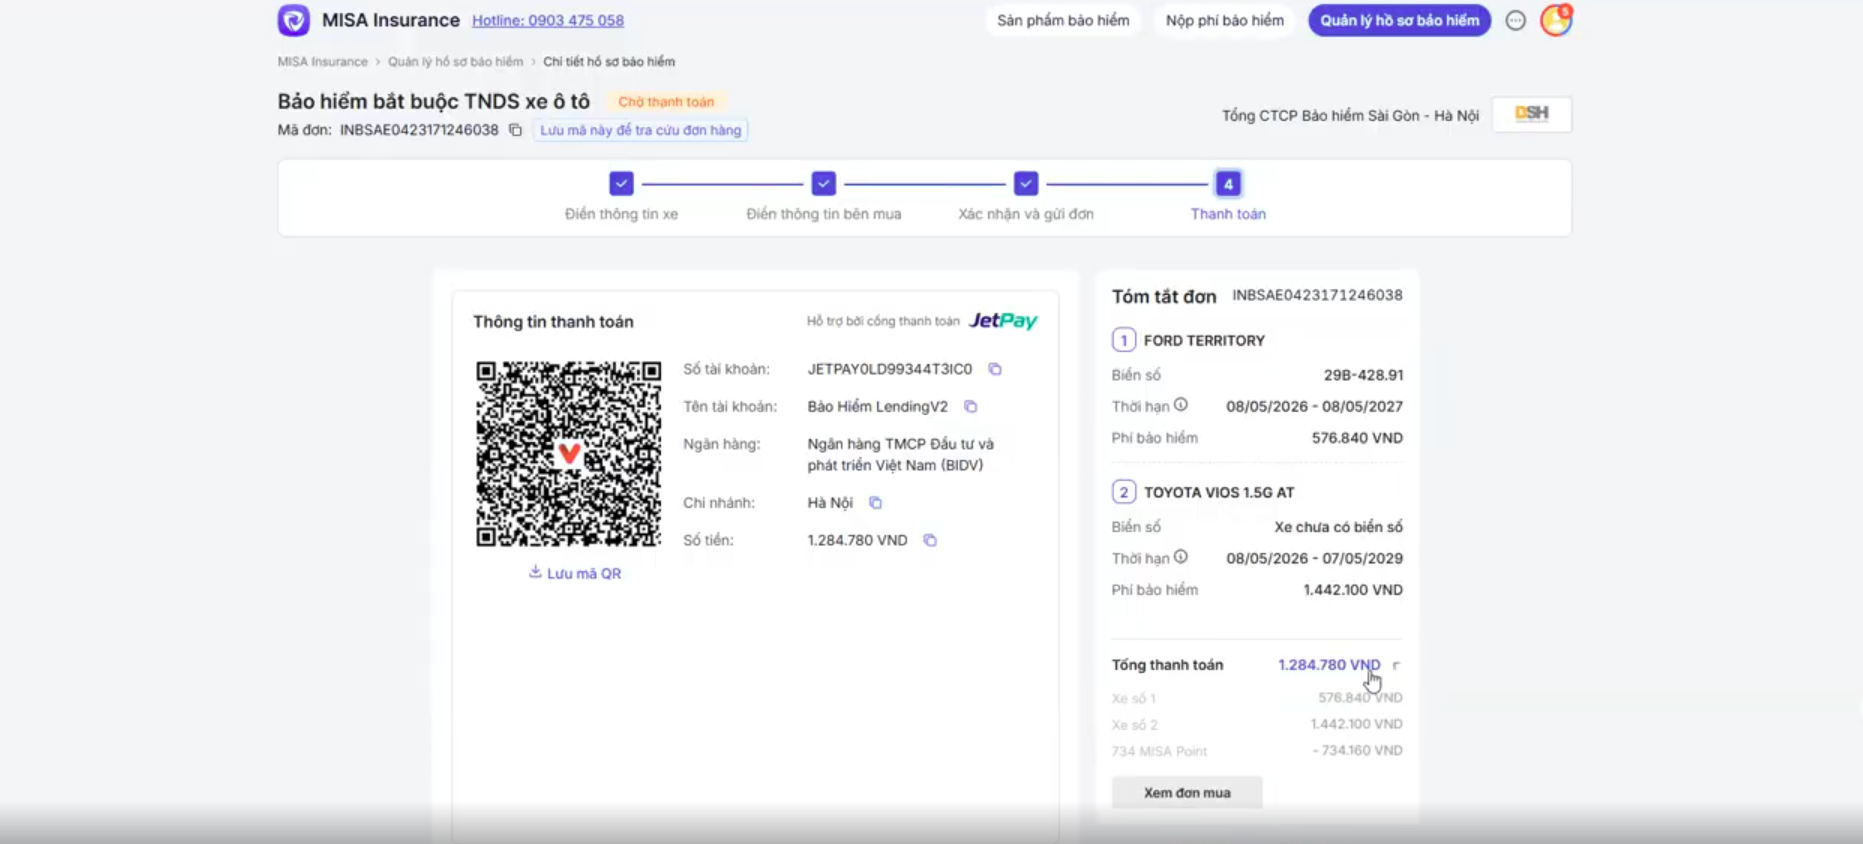Show Thời hạn info for Ford Territory
The image size is (1863, 844).
1181,405
